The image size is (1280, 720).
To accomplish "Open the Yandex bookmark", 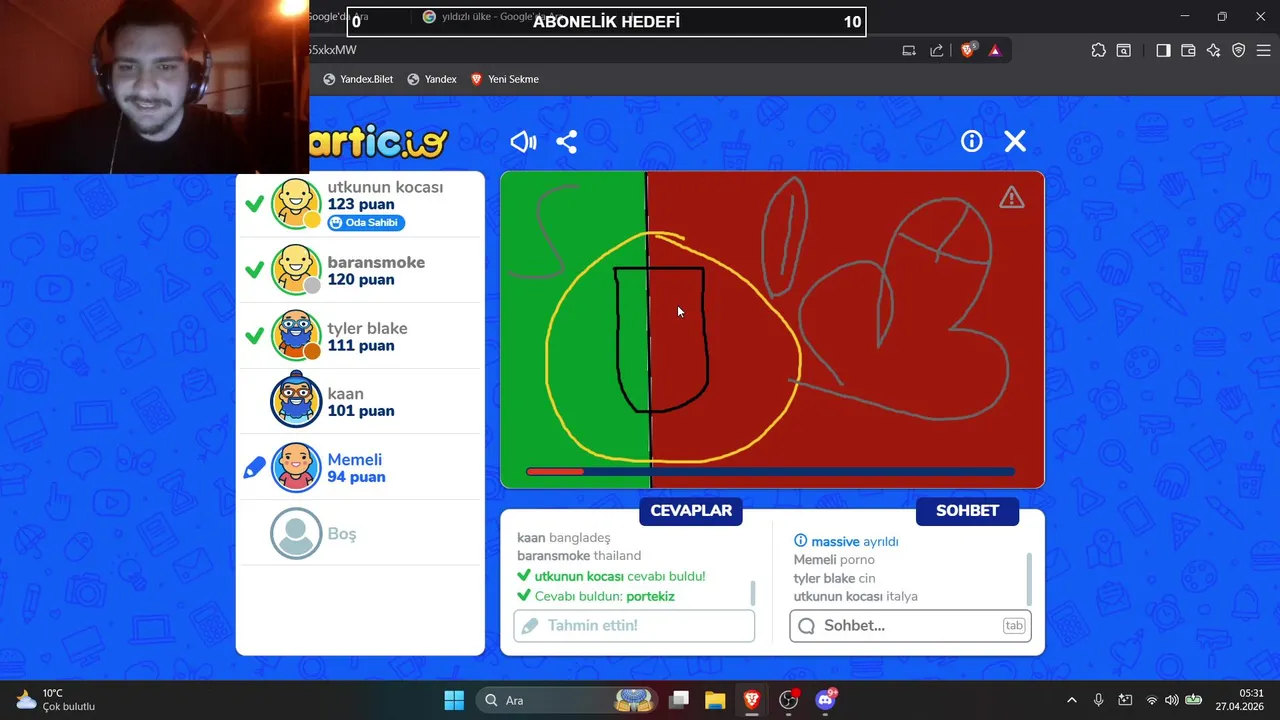I will pos(432,79).
